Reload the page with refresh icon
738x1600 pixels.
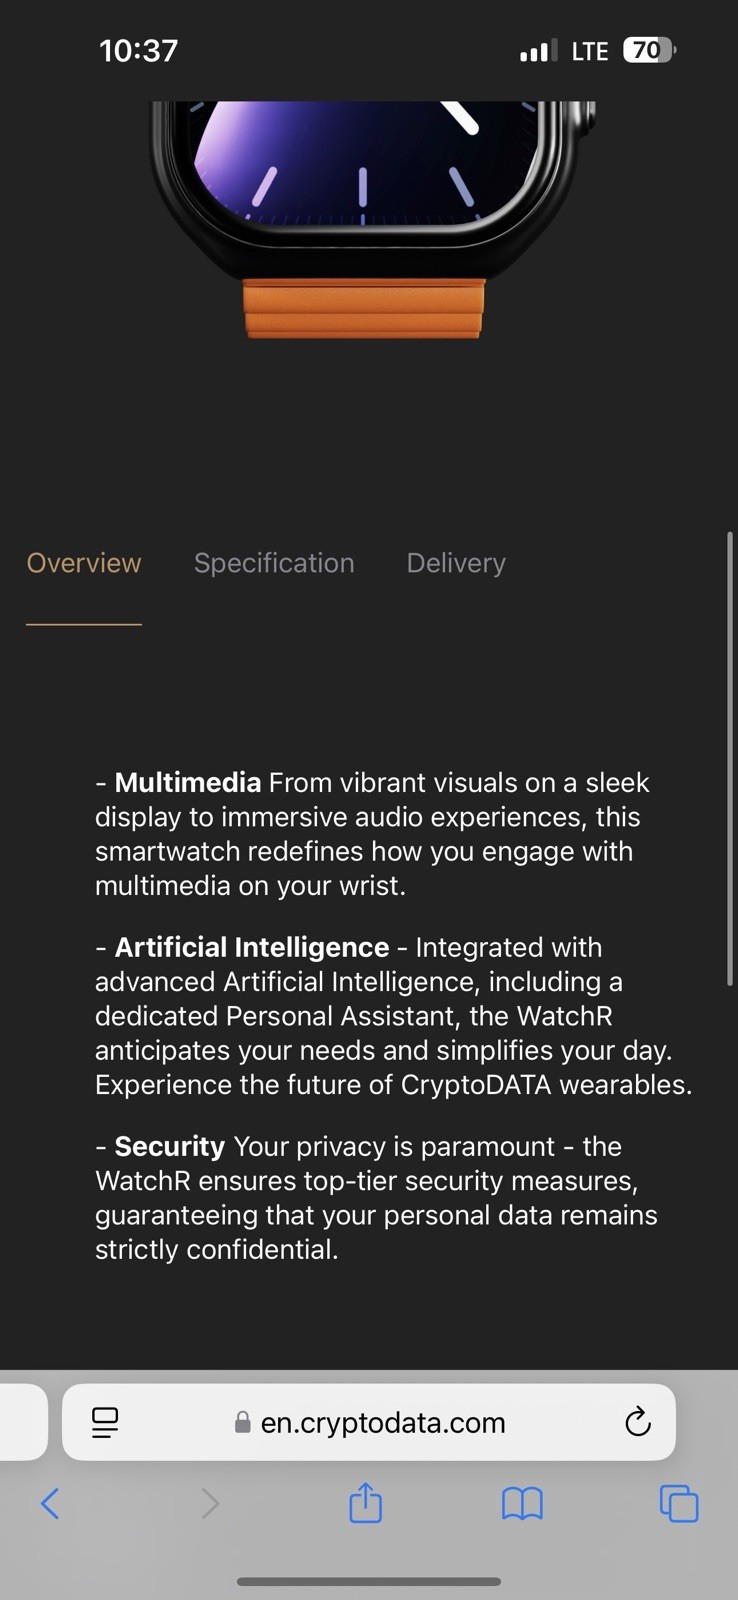click(638, 1422)
